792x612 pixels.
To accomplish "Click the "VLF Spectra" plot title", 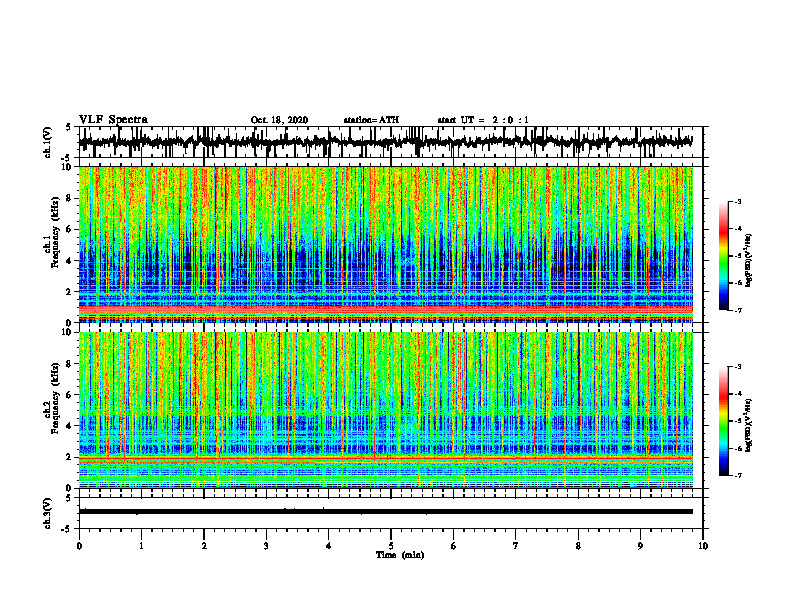I will tap(113, 119).
